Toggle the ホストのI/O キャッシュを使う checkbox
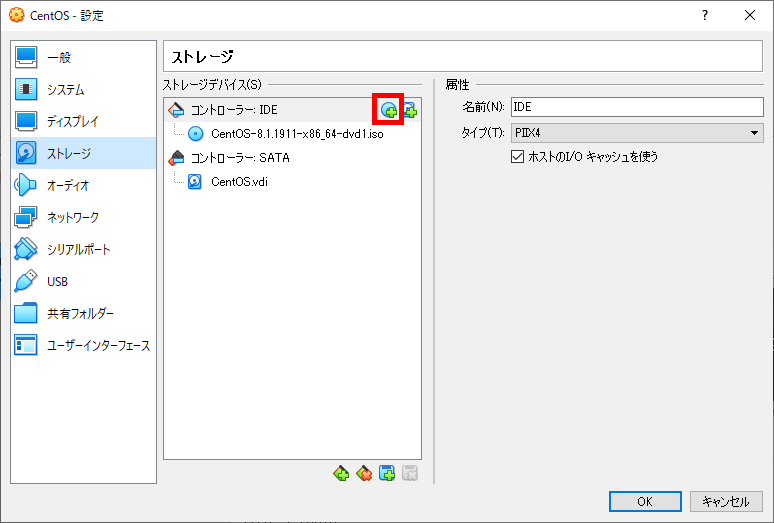 (x=518, y=157)
